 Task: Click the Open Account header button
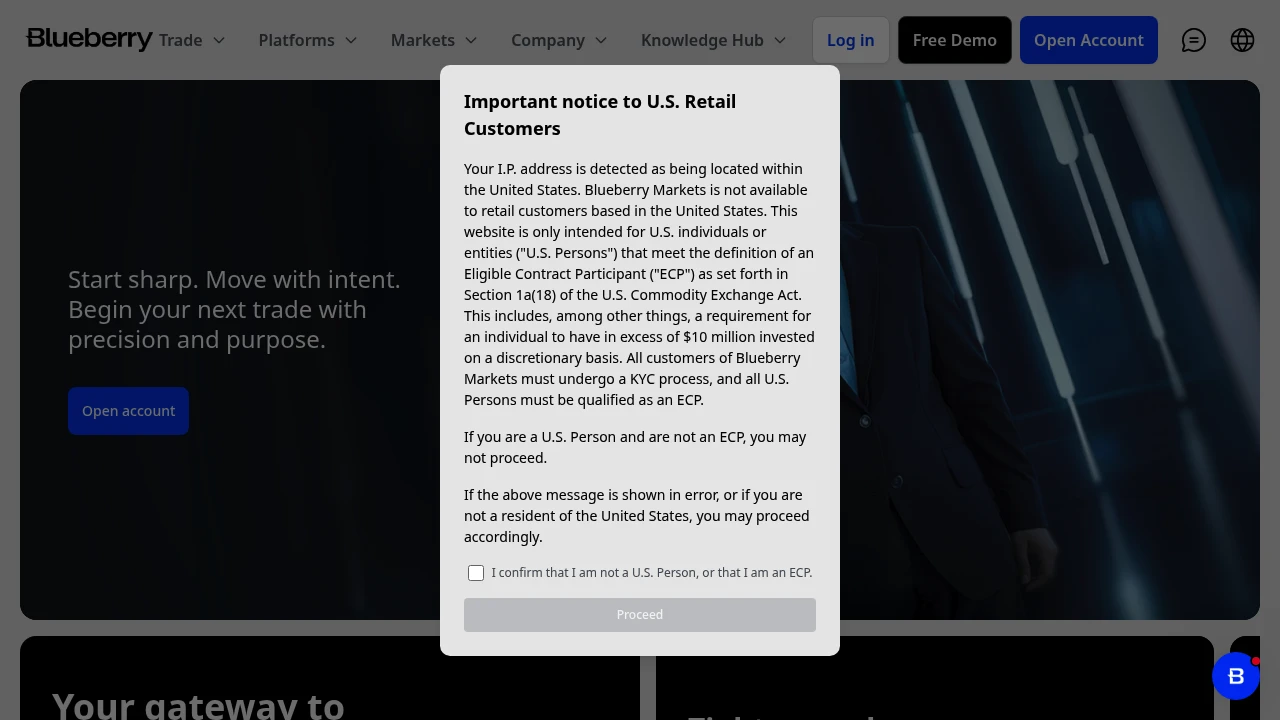pyautogui.click(x=1089, y=40)
